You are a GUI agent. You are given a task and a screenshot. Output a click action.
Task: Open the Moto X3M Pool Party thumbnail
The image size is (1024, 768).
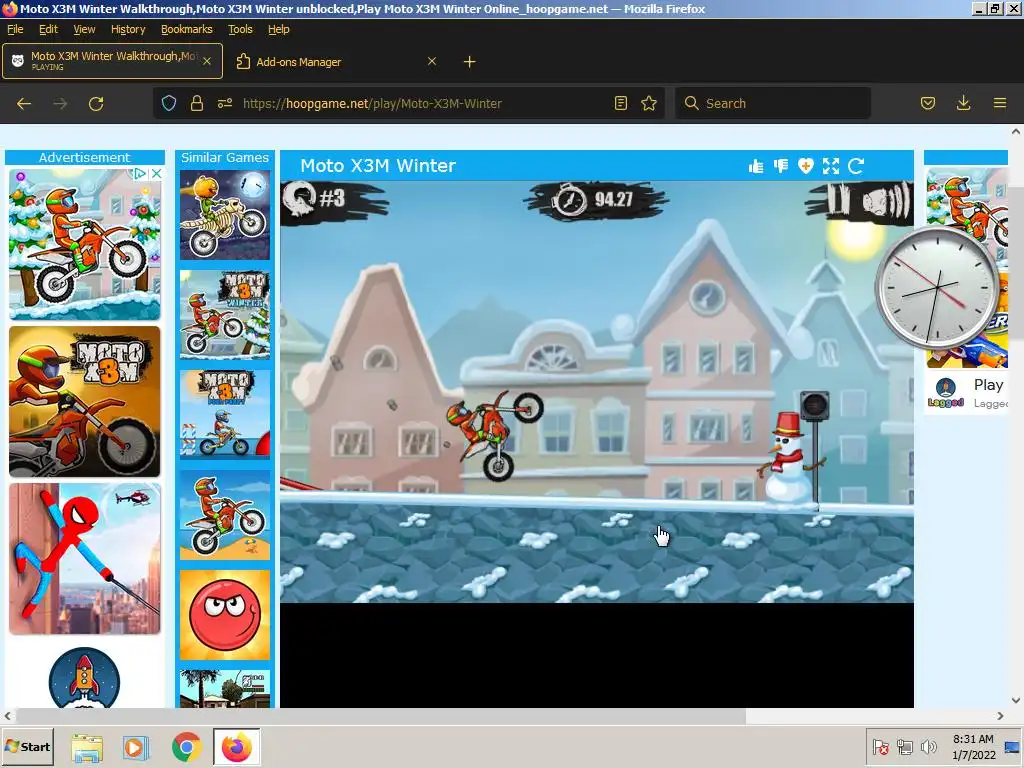(x=225, y=415)
